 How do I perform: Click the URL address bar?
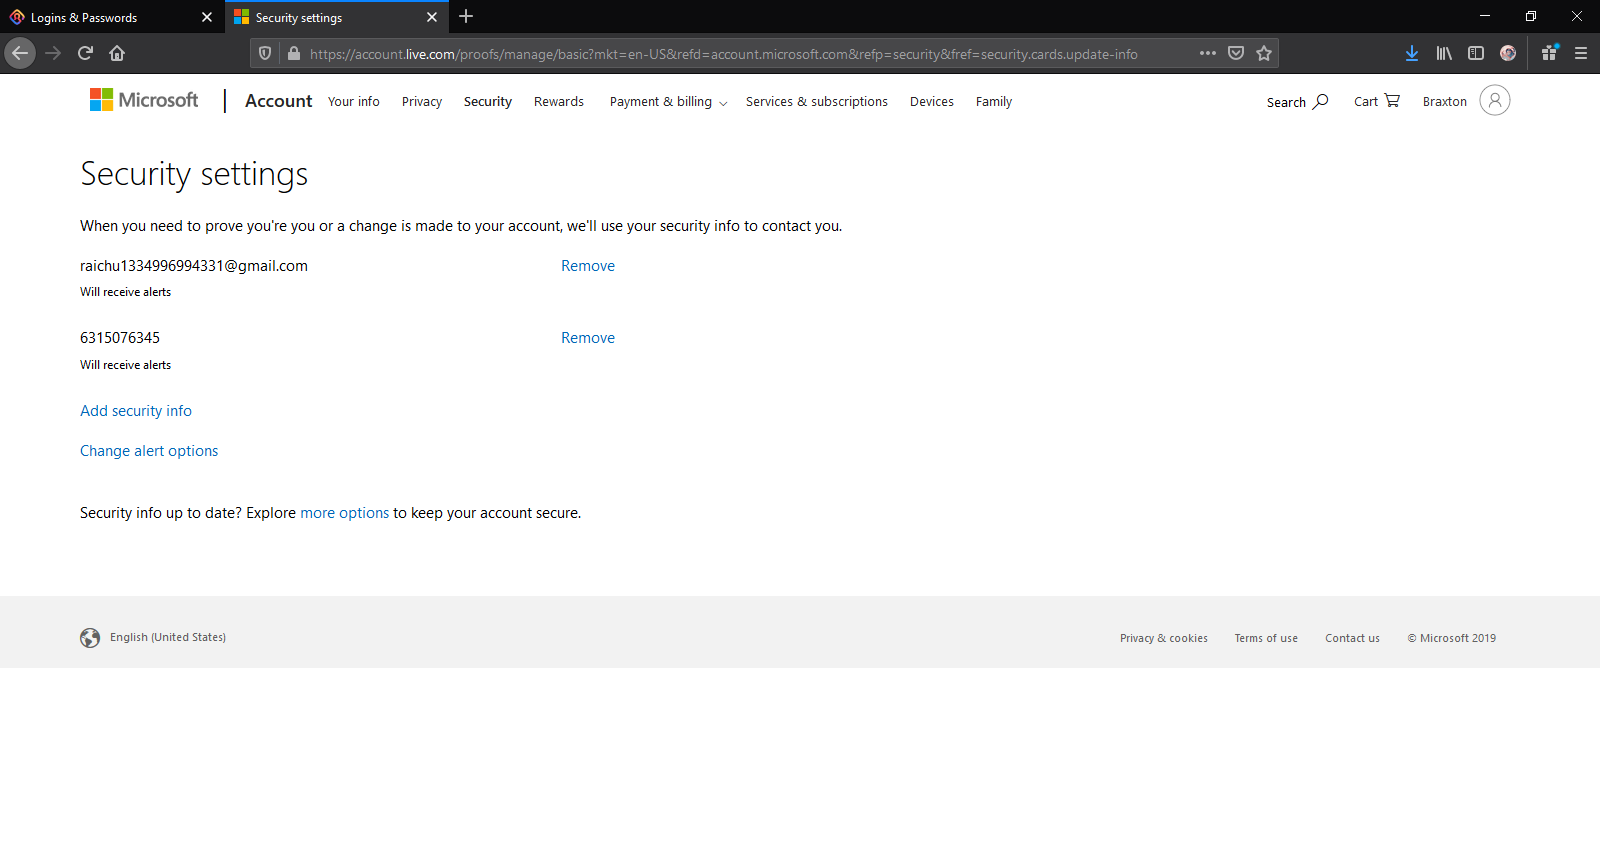pos(723,54)
